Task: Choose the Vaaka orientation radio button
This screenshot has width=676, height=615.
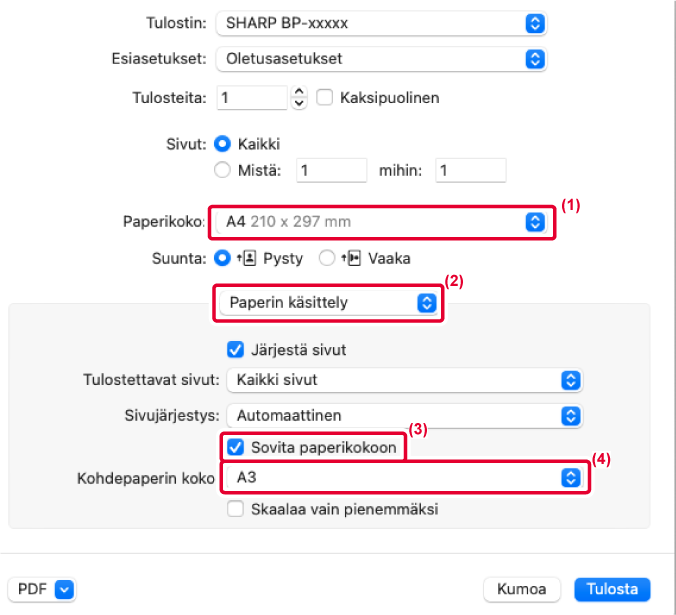Action: click(x=326, y=259)
